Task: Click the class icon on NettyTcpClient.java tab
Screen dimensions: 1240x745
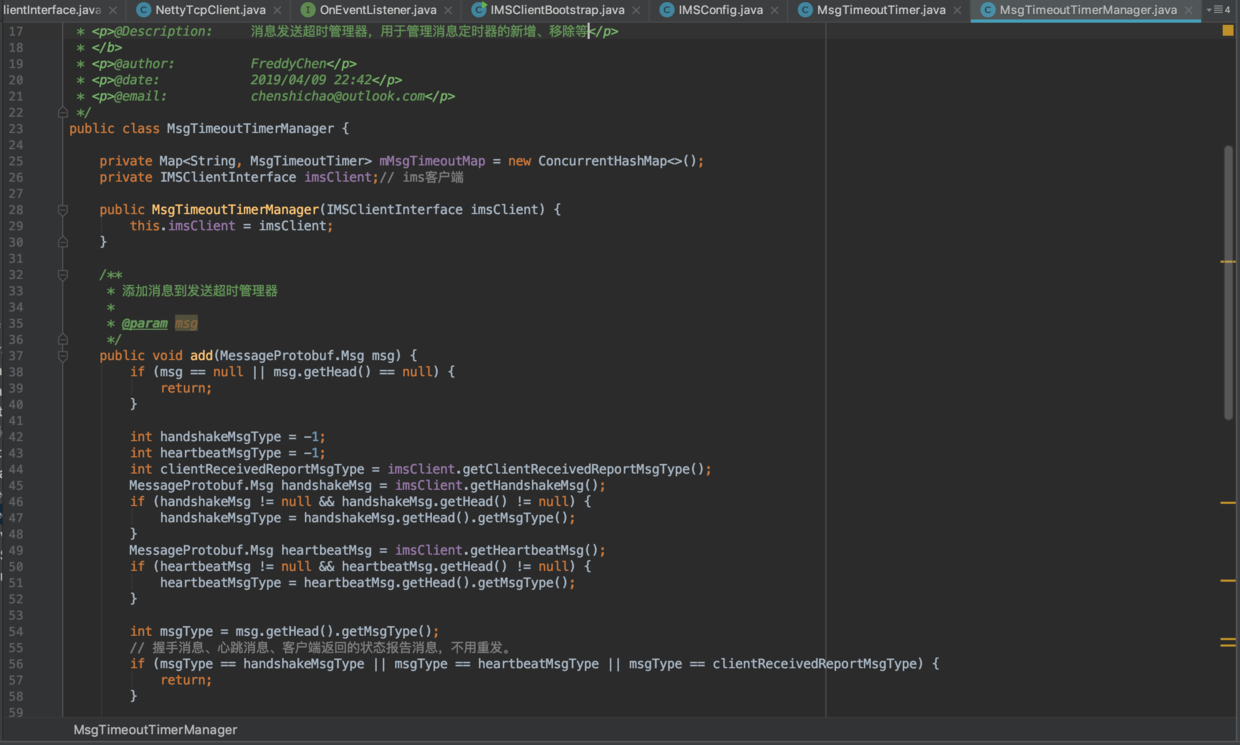Action: [x=143, y=10]
